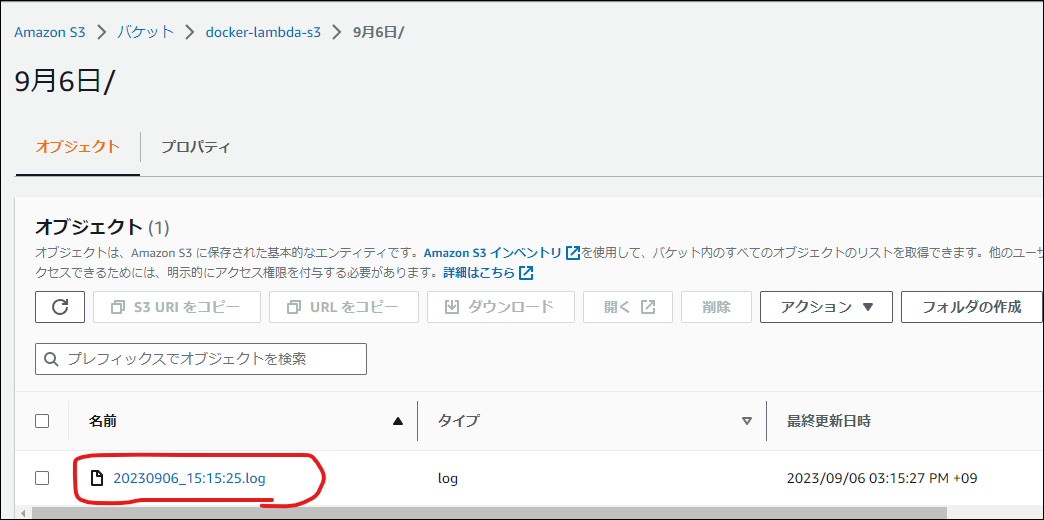Click the refresh objects icon button
Image resolution: width=1044 pixels, height=520 pixels.
tap(60, 307)
